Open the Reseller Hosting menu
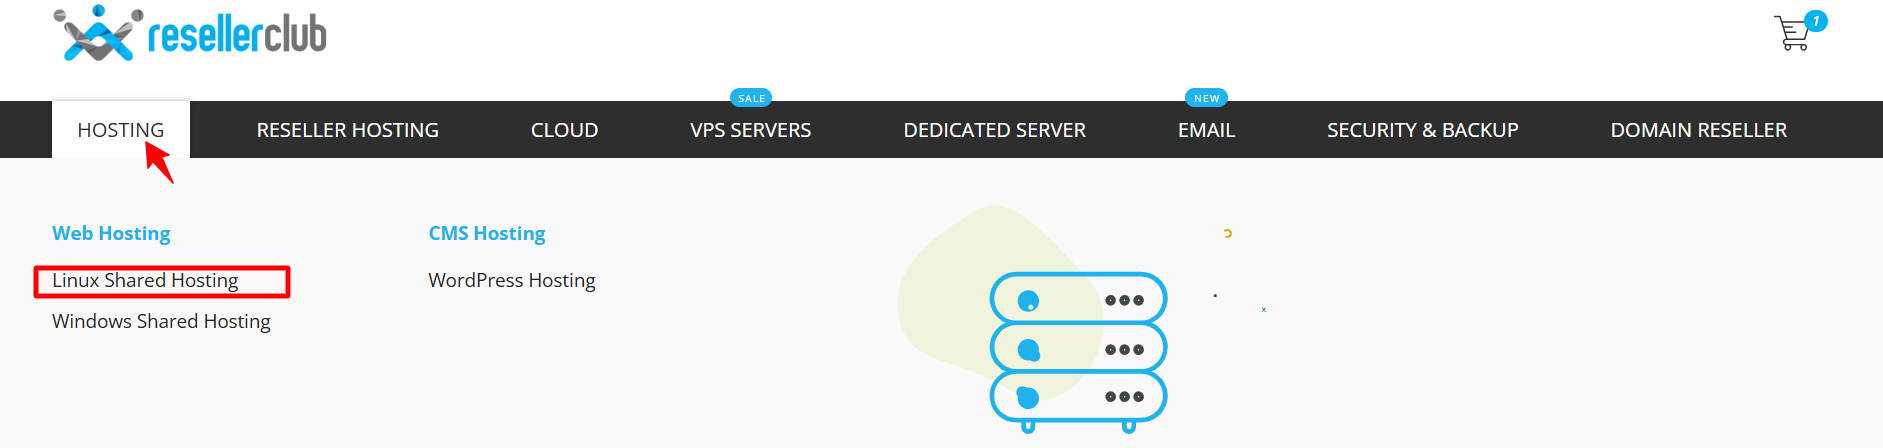 pos(348,130)
